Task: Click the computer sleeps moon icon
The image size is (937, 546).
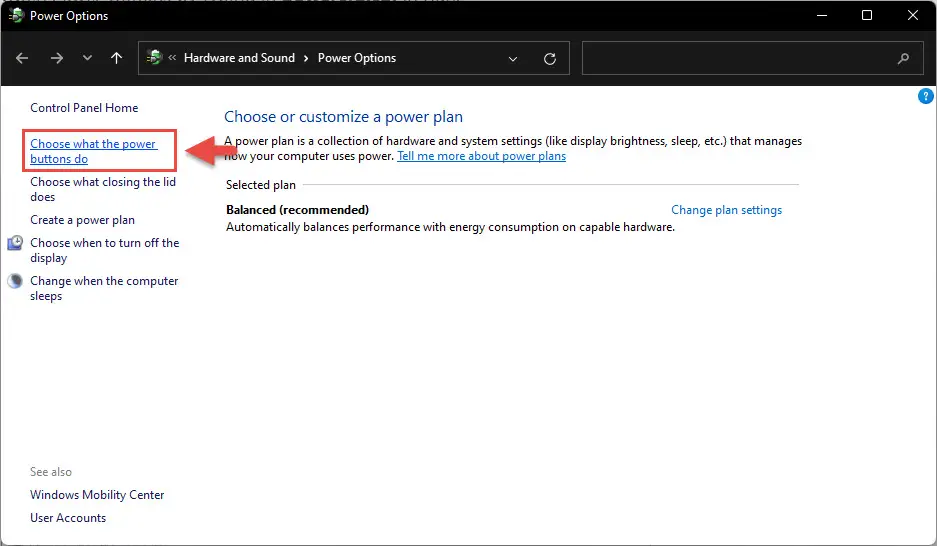Action: 15,281
